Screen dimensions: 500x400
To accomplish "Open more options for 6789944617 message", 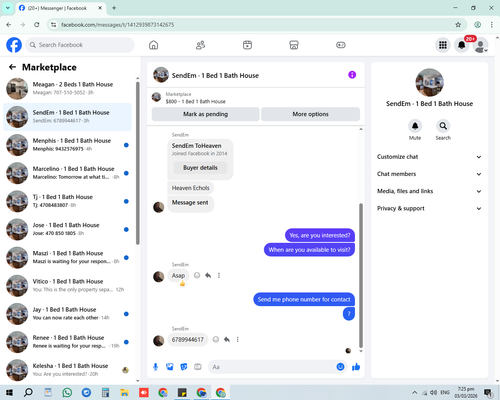I will click(x=237, y=339).
